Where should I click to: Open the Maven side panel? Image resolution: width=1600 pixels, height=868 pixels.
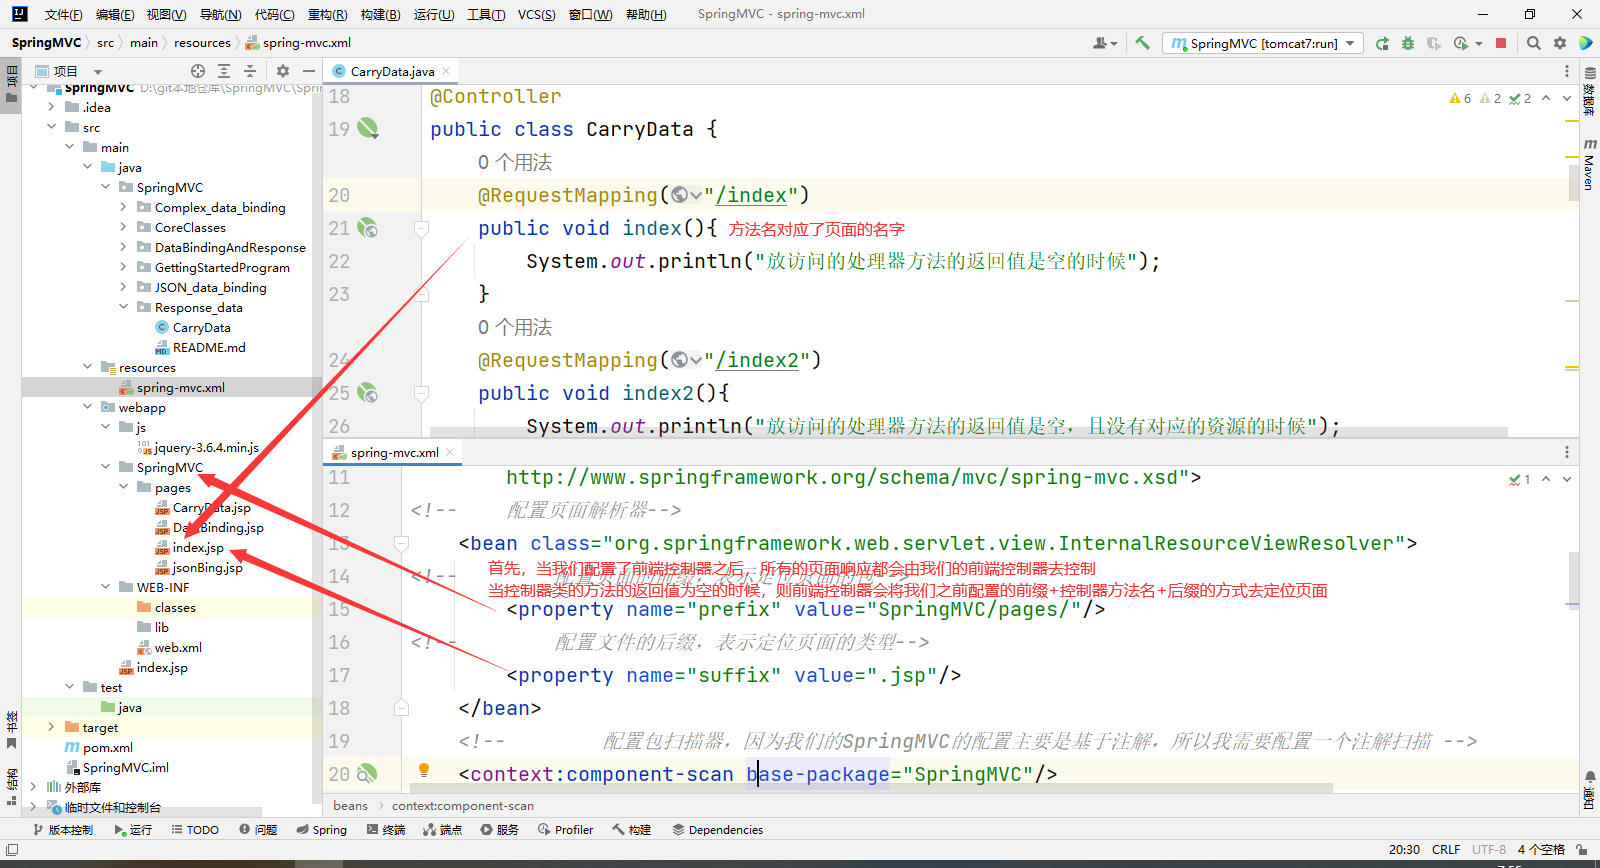[x=1590, y=164]
